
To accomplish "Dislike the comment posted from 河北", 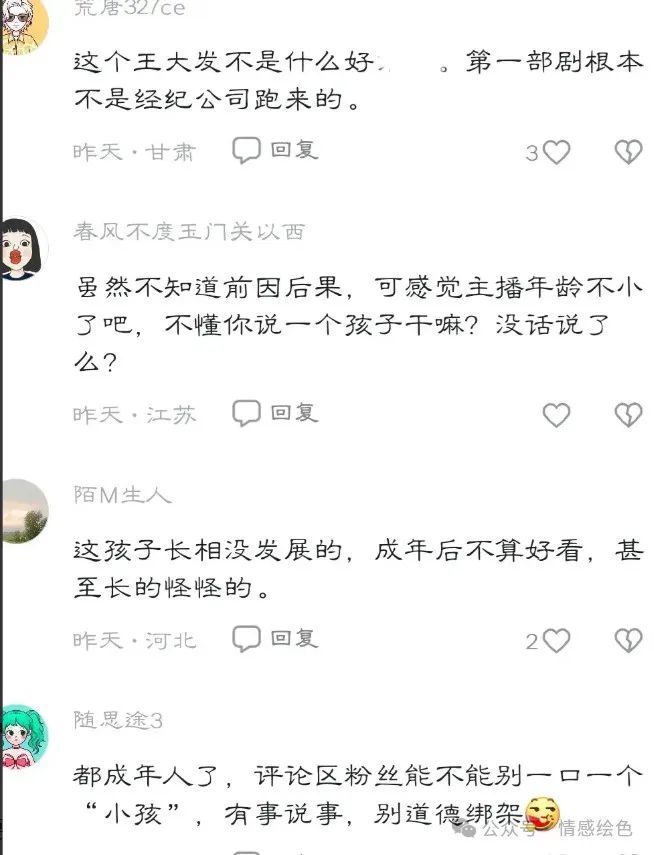I will click(x=628, y=641).
